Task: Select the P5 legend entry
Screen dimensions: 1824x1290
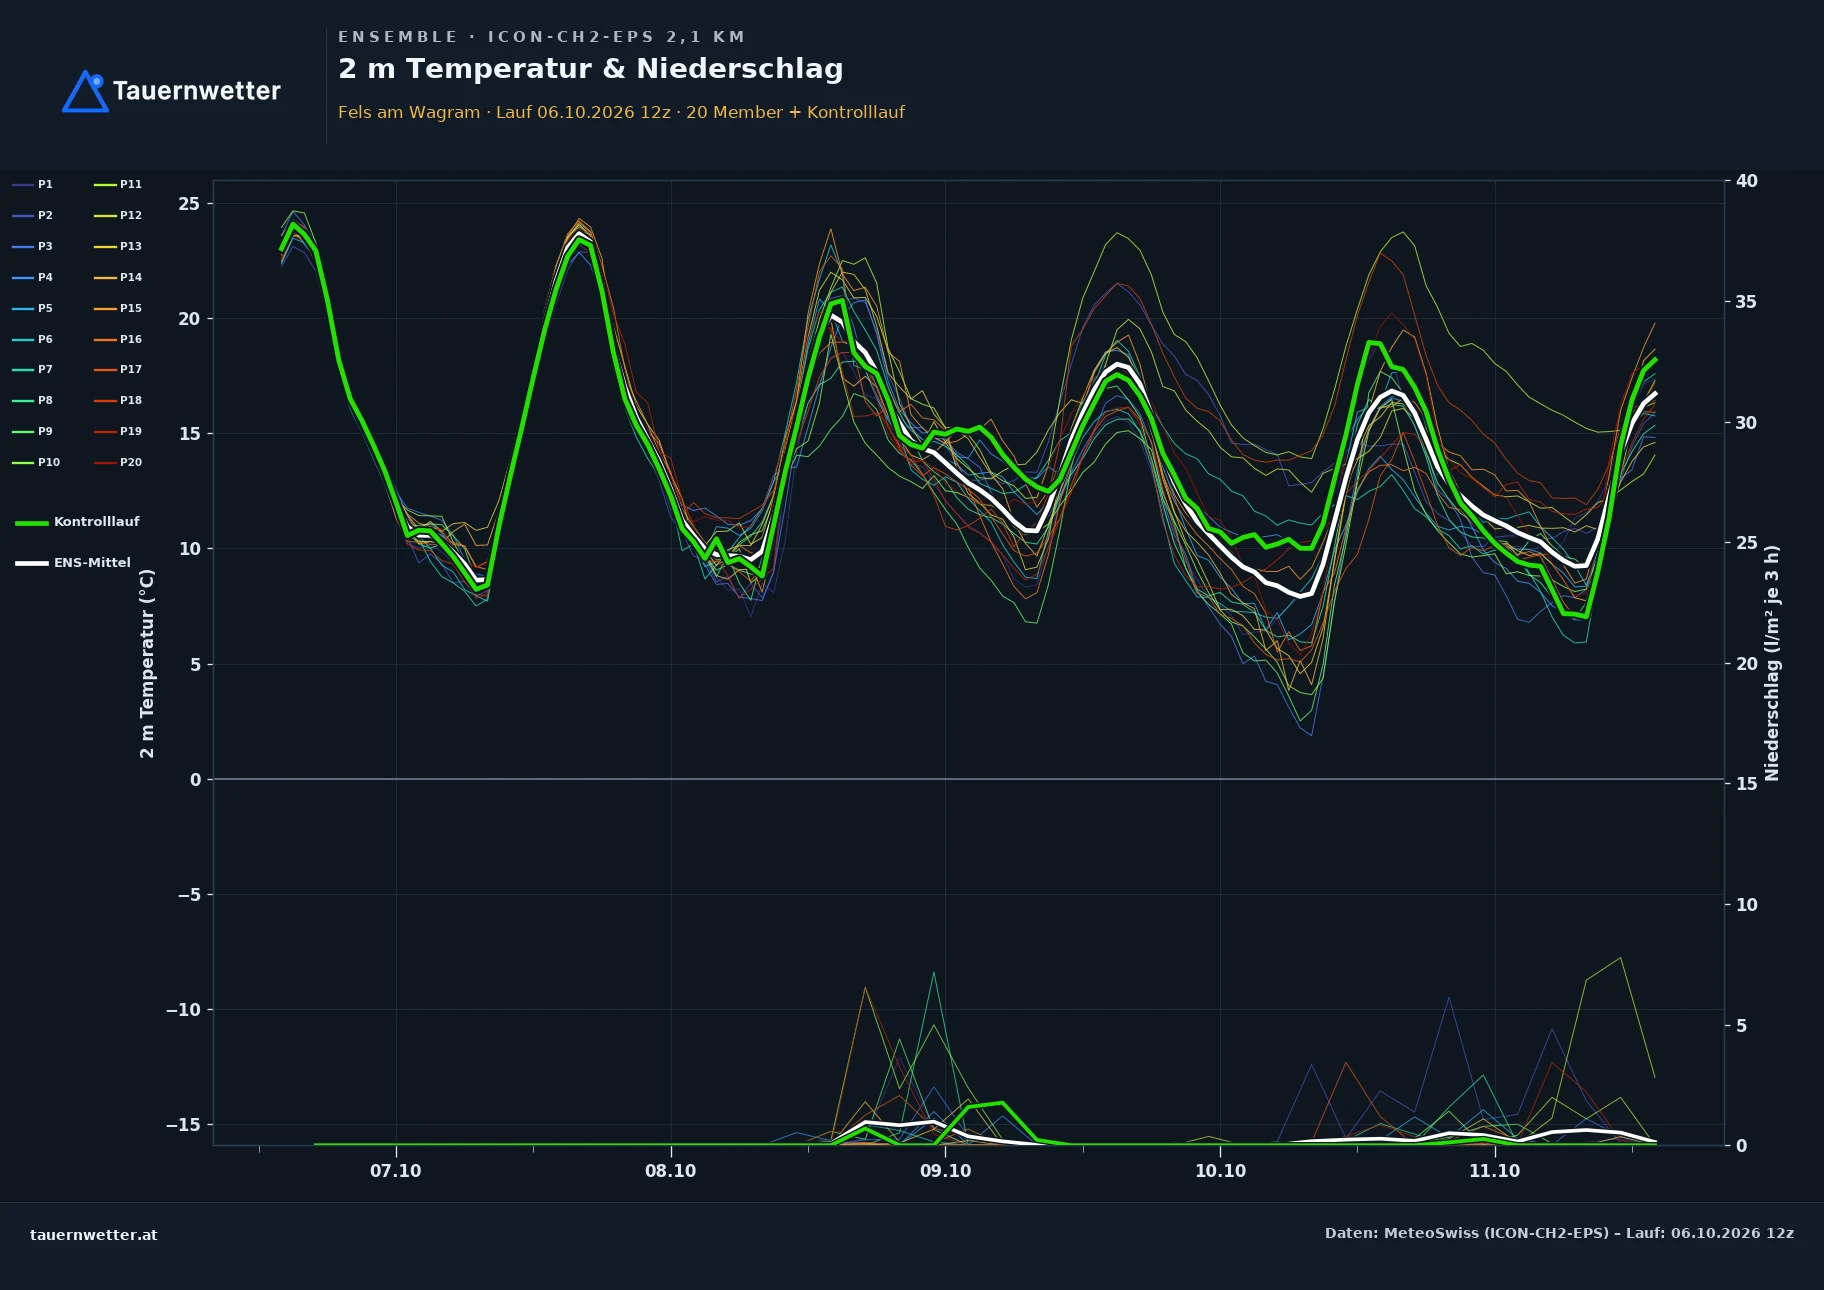Action: coord(33,308)
